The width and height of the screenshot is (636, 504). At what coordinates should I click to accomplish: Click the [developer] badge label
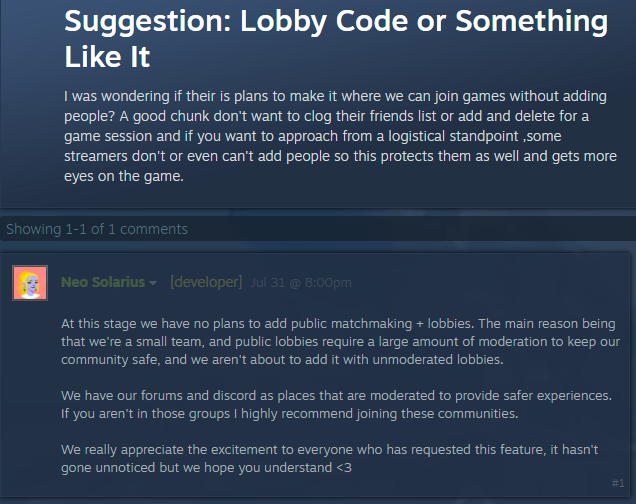[x=206, y=282]
